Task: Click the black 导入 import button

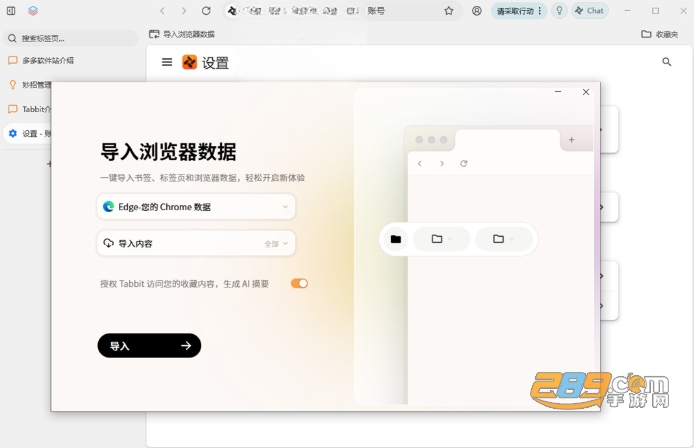Action: 149,346
